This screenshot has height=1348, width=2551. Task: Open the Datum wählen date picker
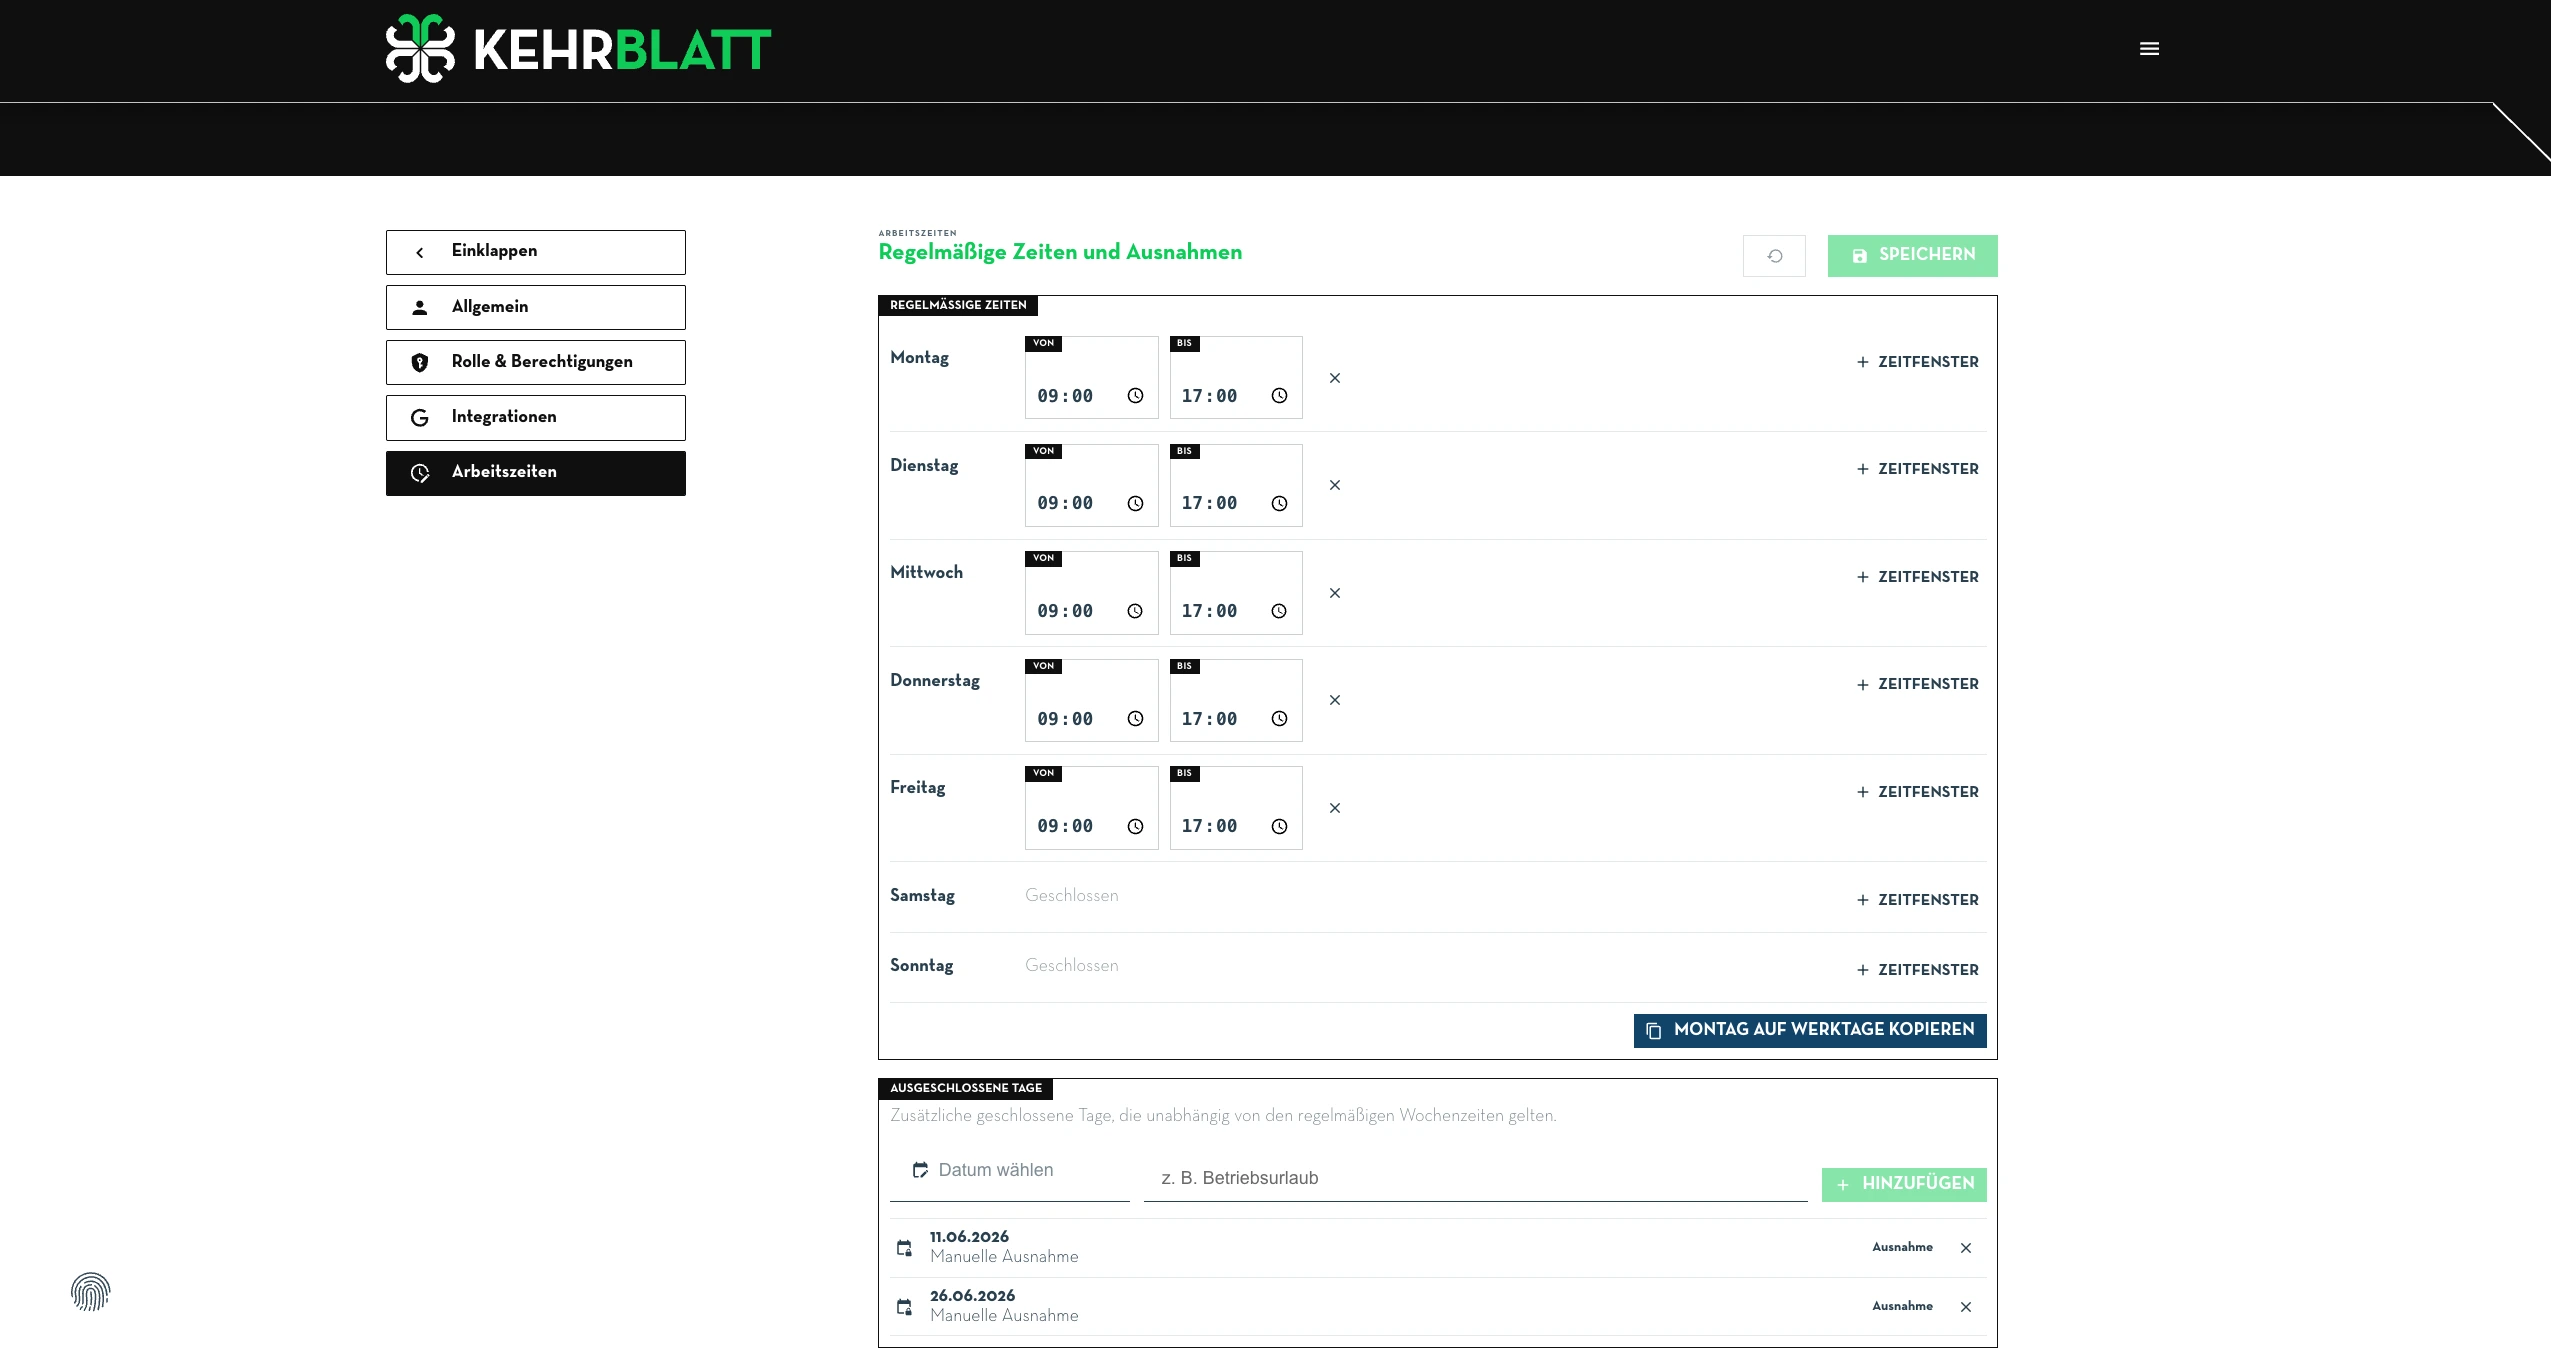pos(1010,1171)
